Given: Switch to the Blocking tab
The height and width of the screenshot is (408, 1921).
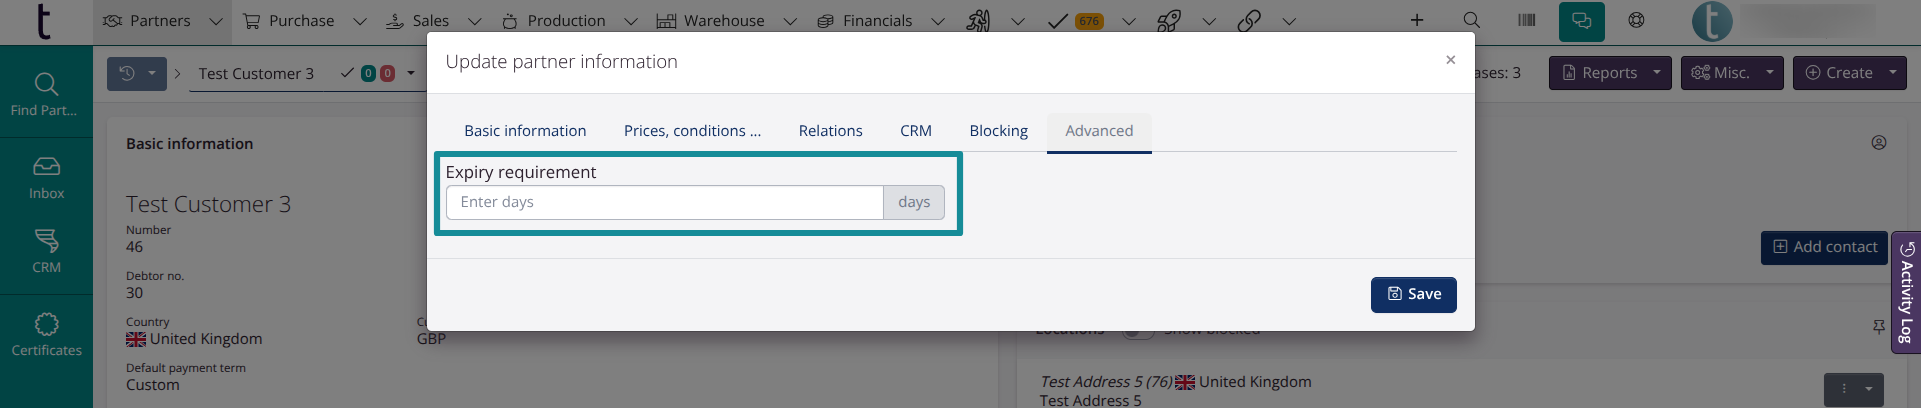Looking at the screenshot, I should click(998, 131).
